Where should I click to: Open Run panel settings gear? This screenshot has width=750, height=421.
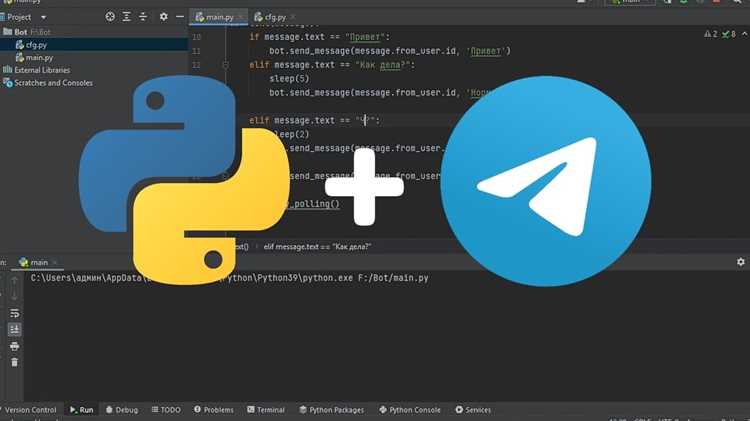tap(740, 262)
